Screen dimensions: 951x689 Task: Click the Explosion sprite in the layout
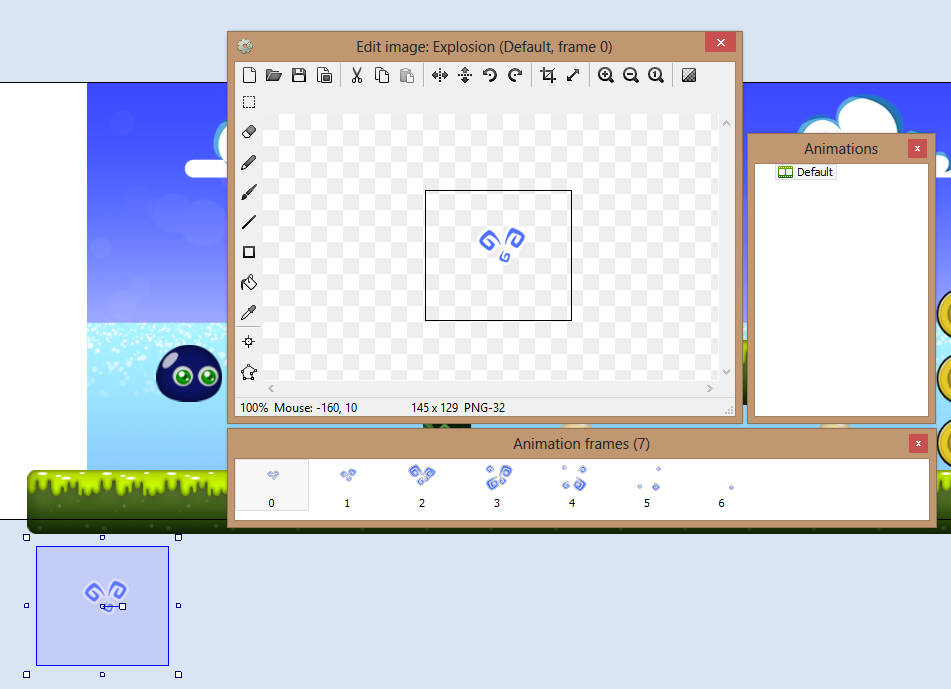pyautogui.click(x=102, y=606)
